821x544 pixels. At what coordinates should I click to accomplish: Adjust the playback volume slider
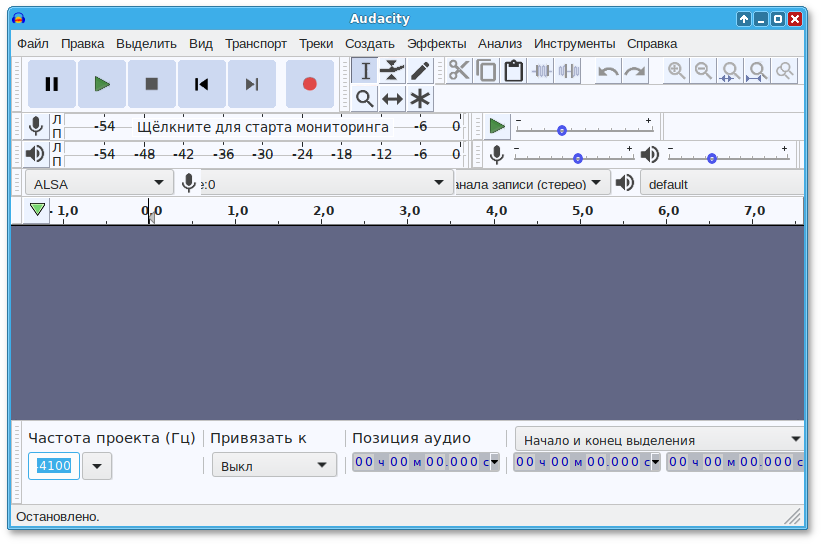click(x=728, y=157)
